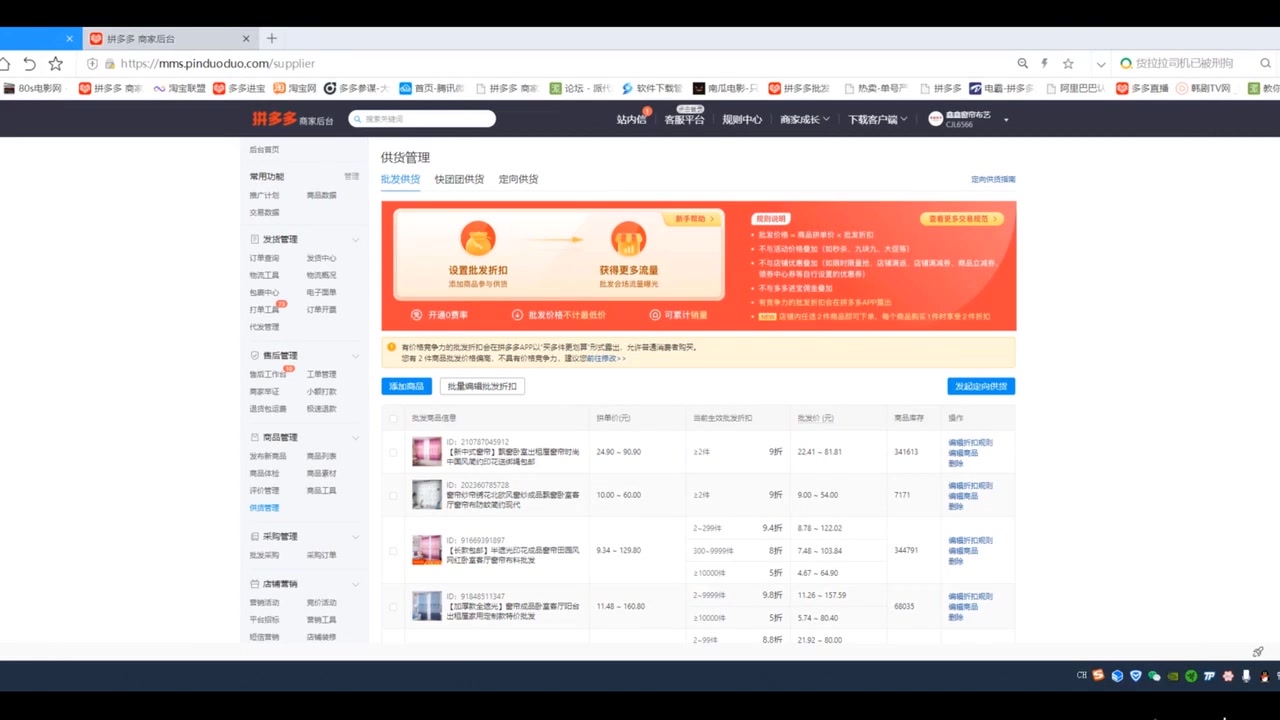This screenshot has height=720, width=1280.
Task: Expand the browser address bar dropdown arrow
Action: tap(1101, 64)
